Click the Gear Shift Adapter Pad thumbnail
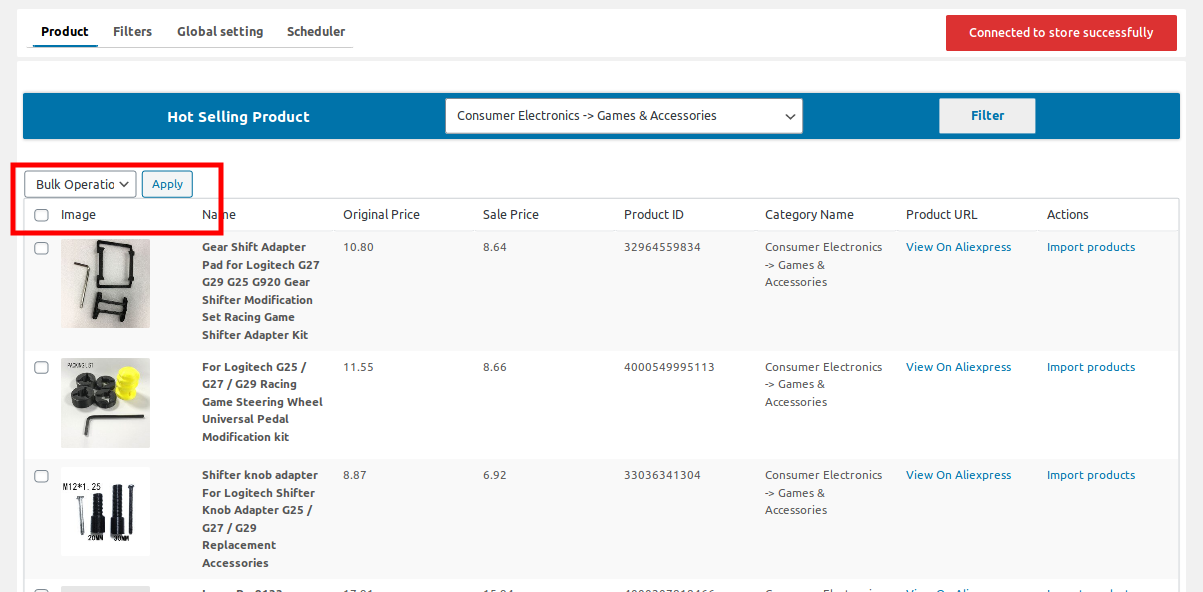 pyautogui.click(x=105, y=283)
